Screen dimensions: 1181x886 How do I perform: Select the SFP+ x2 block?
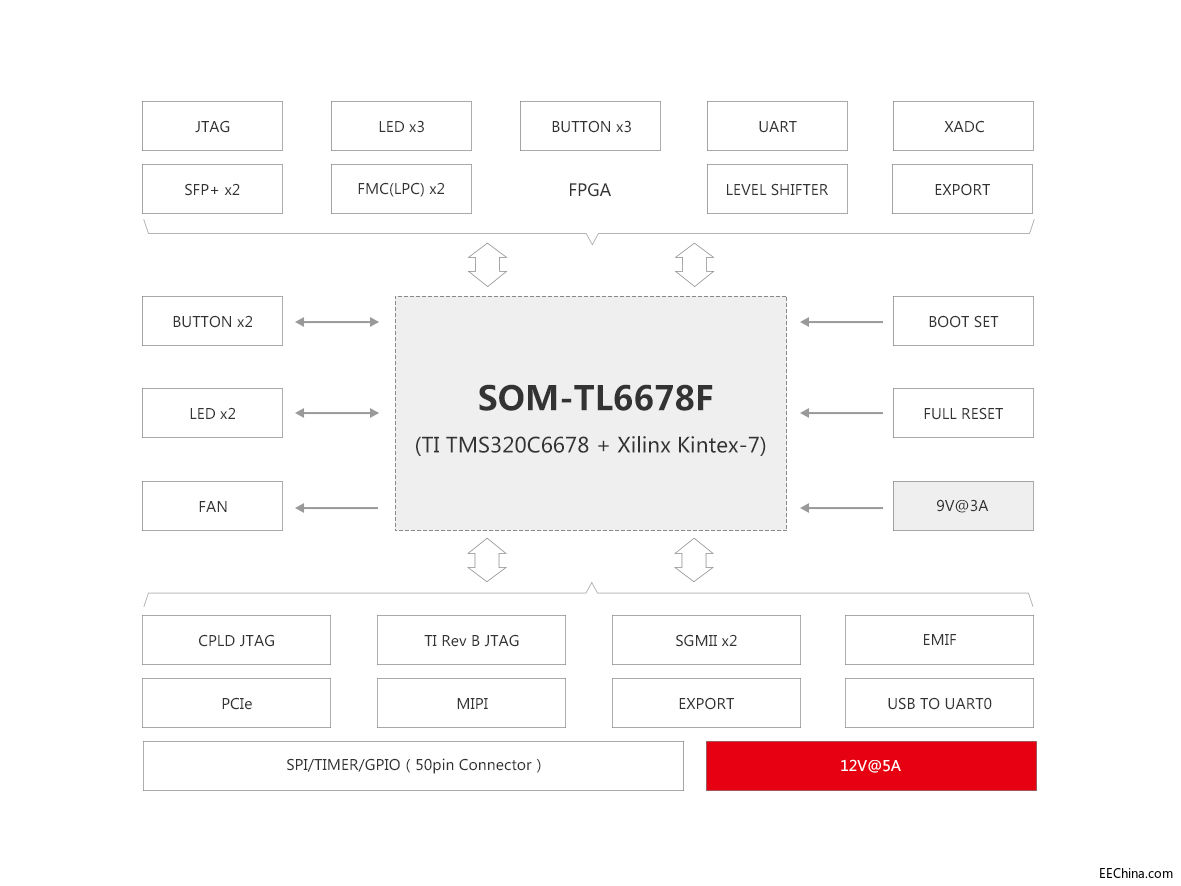pos(212,189)
